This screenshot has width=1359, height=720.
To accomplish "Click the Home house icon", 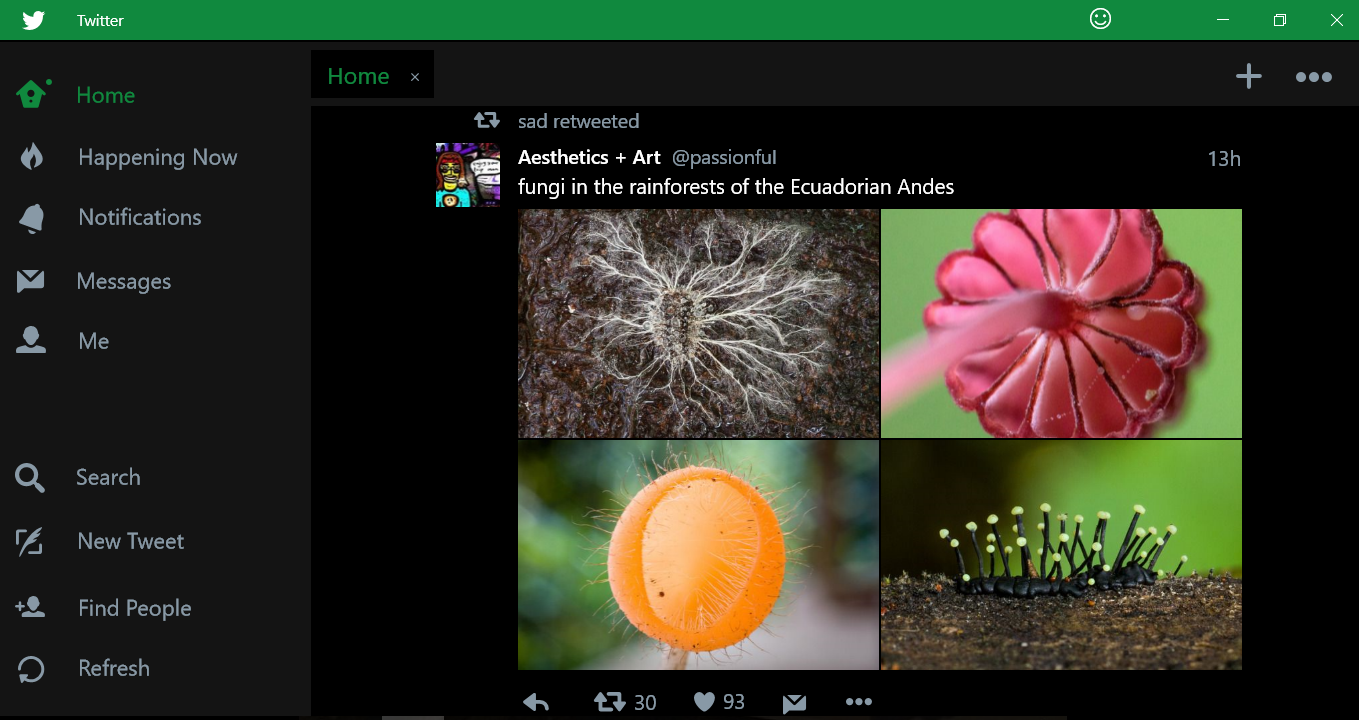I will click(32, 94).
